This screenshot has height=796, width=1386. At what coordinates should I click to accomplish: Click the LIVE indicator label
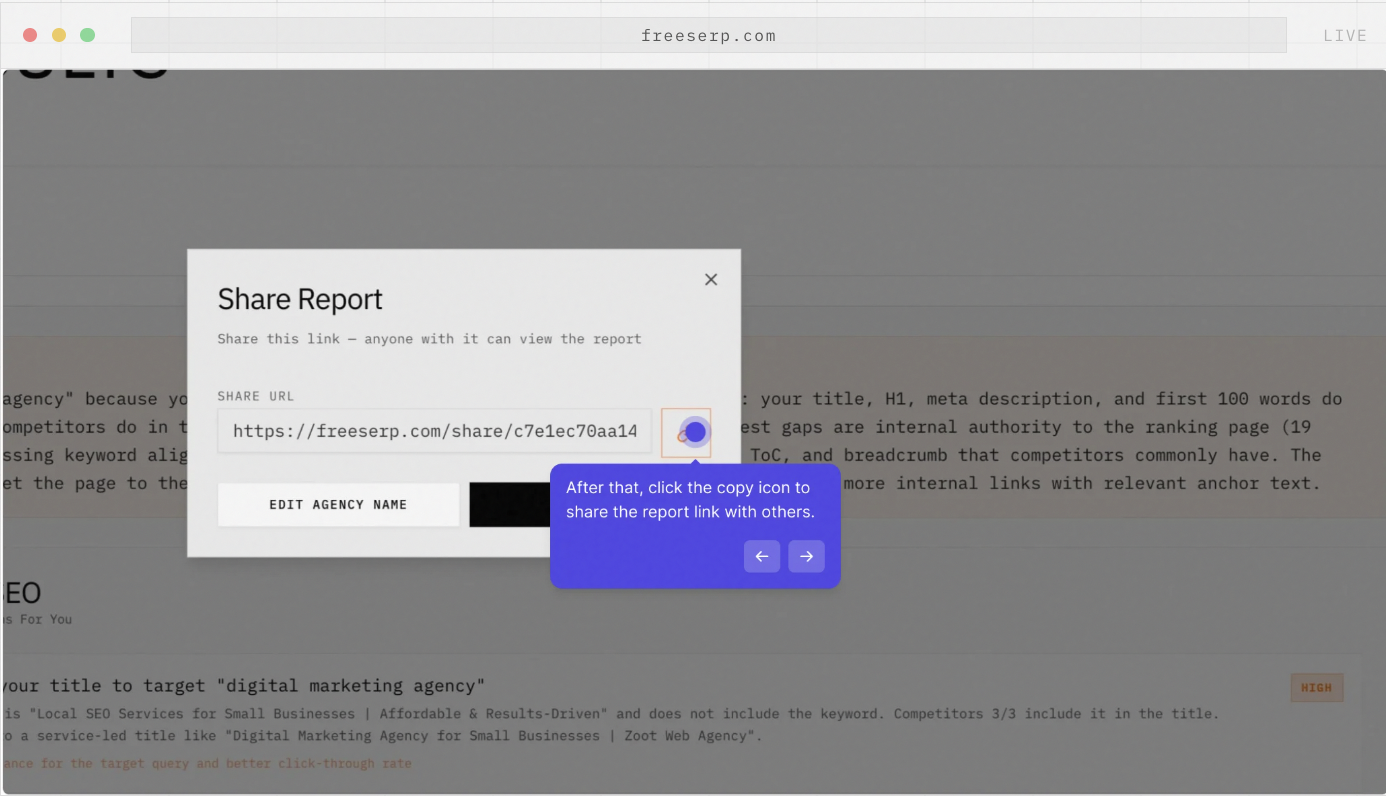pyautogui.click(x=1345, y=35)
